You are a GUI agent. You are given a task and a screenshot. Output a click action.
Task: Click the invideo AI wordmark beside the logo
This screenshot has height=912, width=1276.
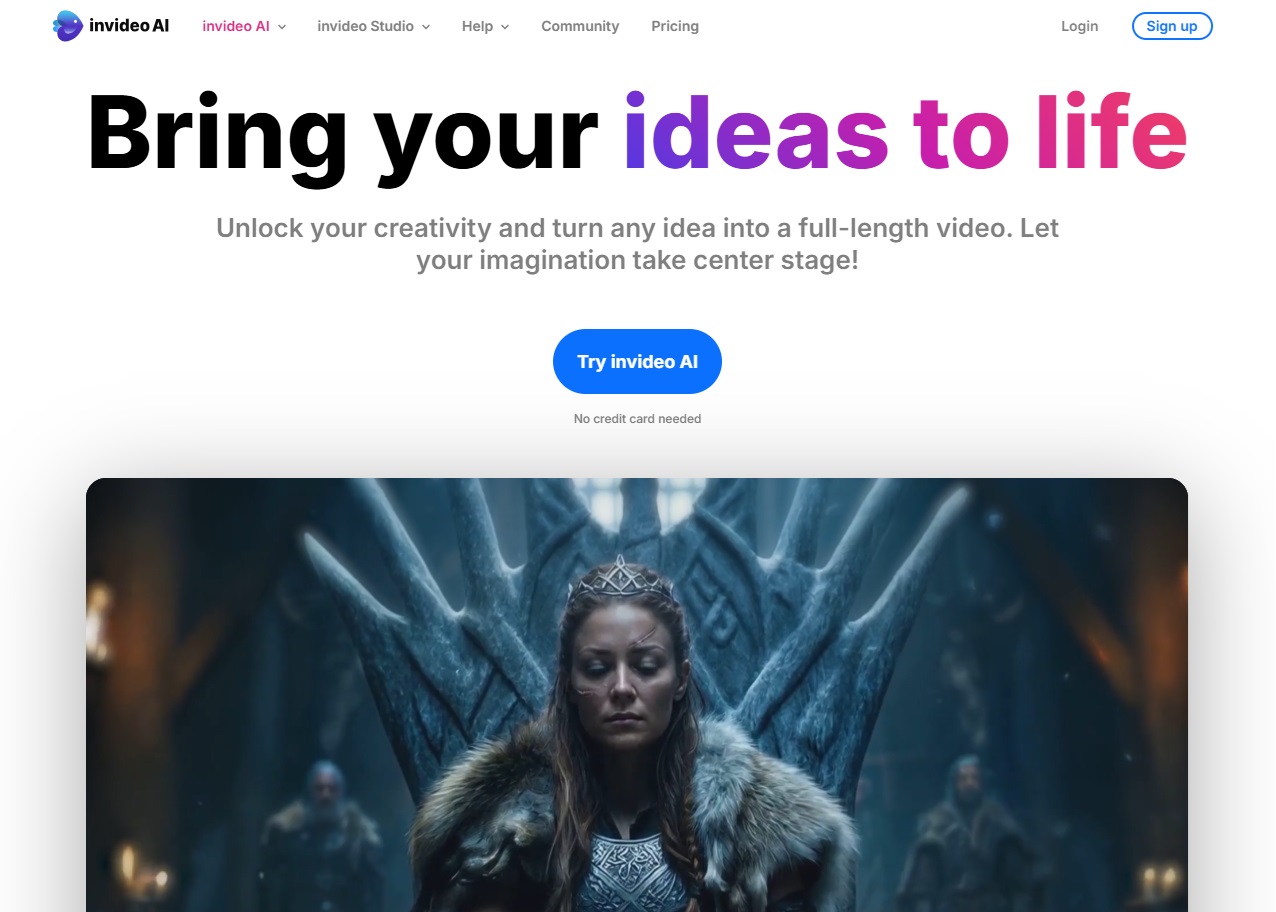click(129, 26)
